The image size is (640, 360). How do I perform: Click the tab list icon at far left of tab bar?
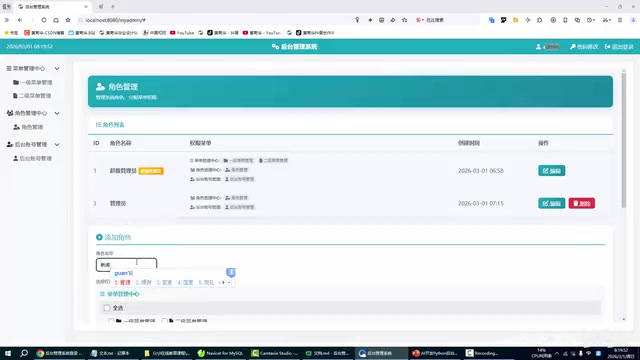point(7,7)
